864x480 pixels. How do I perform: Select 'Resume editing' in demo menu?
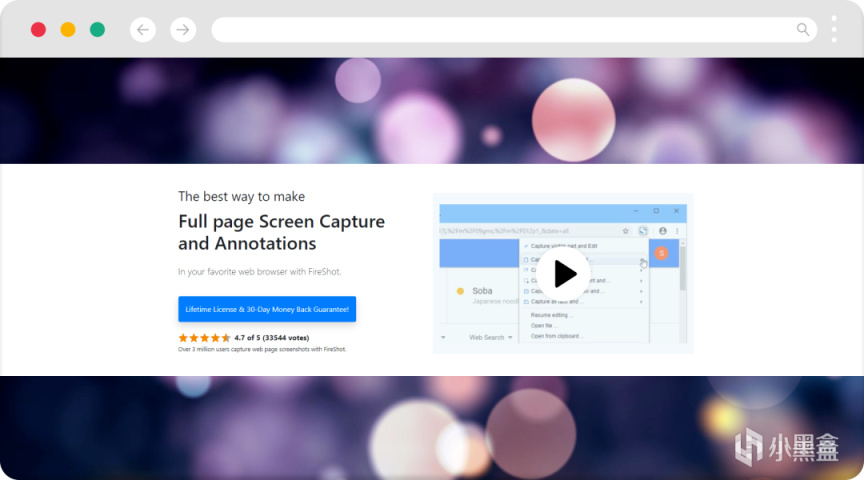click(x=552, y=315)
